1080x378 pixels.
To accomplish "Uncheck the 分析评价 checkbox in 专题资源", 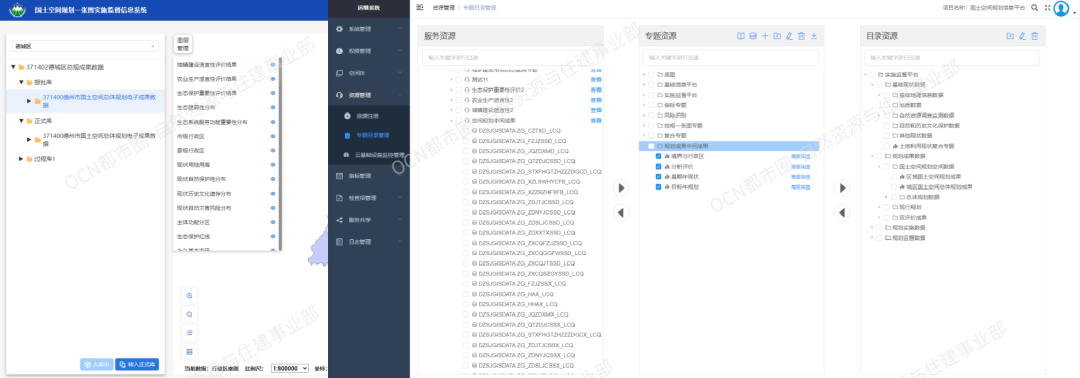I will [659, 167].
